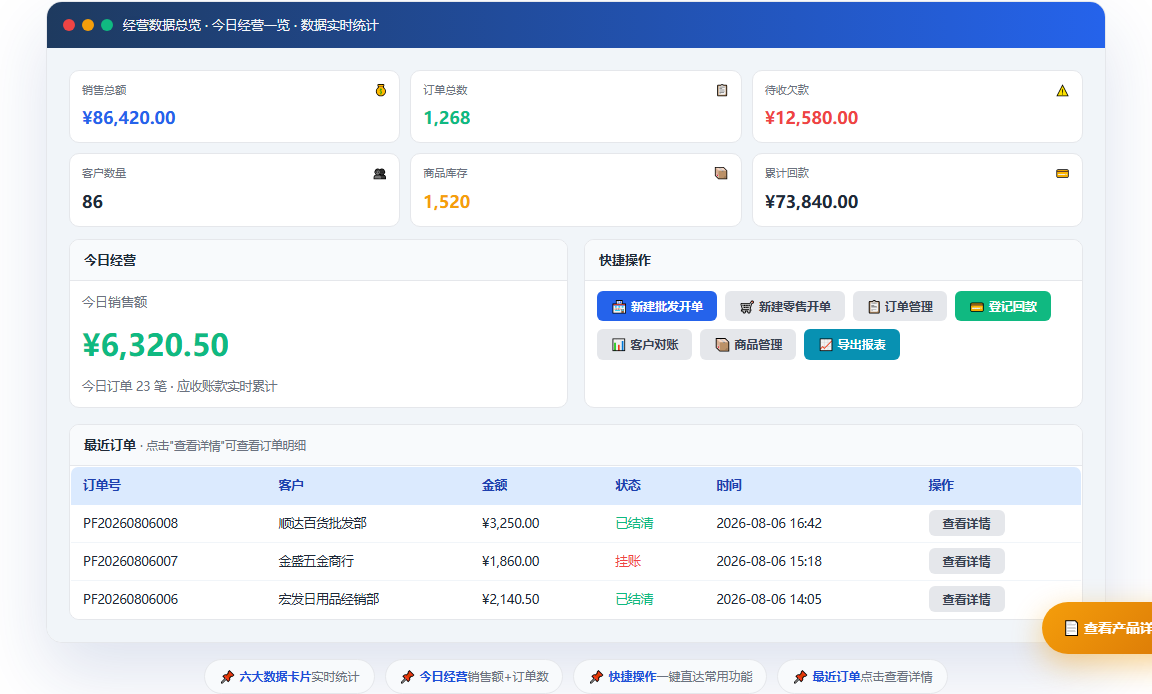Click the green window dot in title bar
Screen dimensions: 1152x694
(107, 25)
